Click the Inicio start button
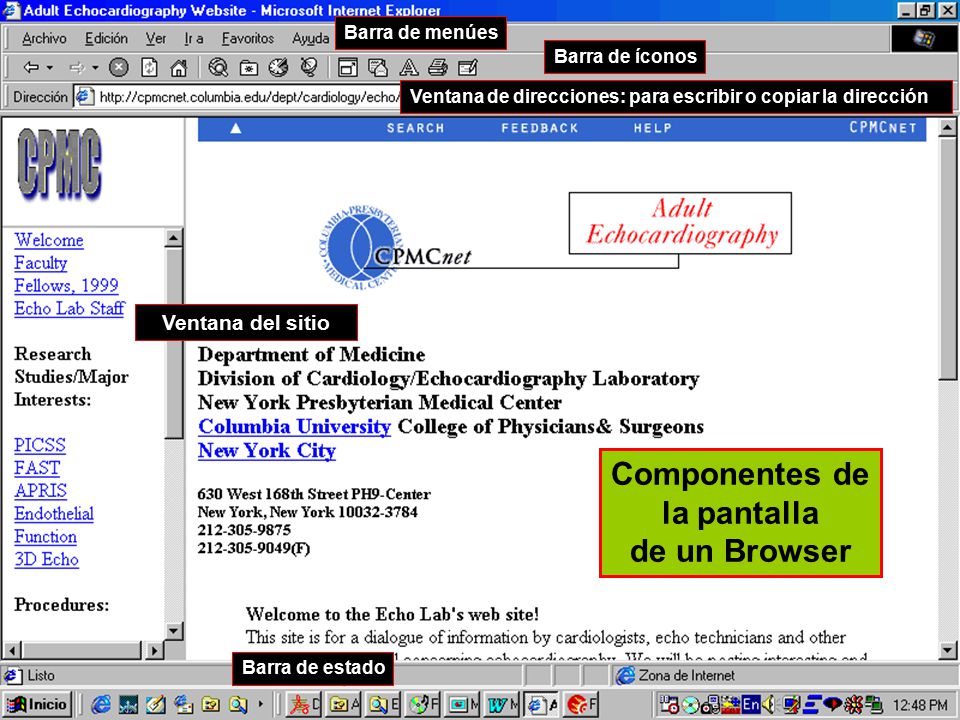 pos(38,705)
